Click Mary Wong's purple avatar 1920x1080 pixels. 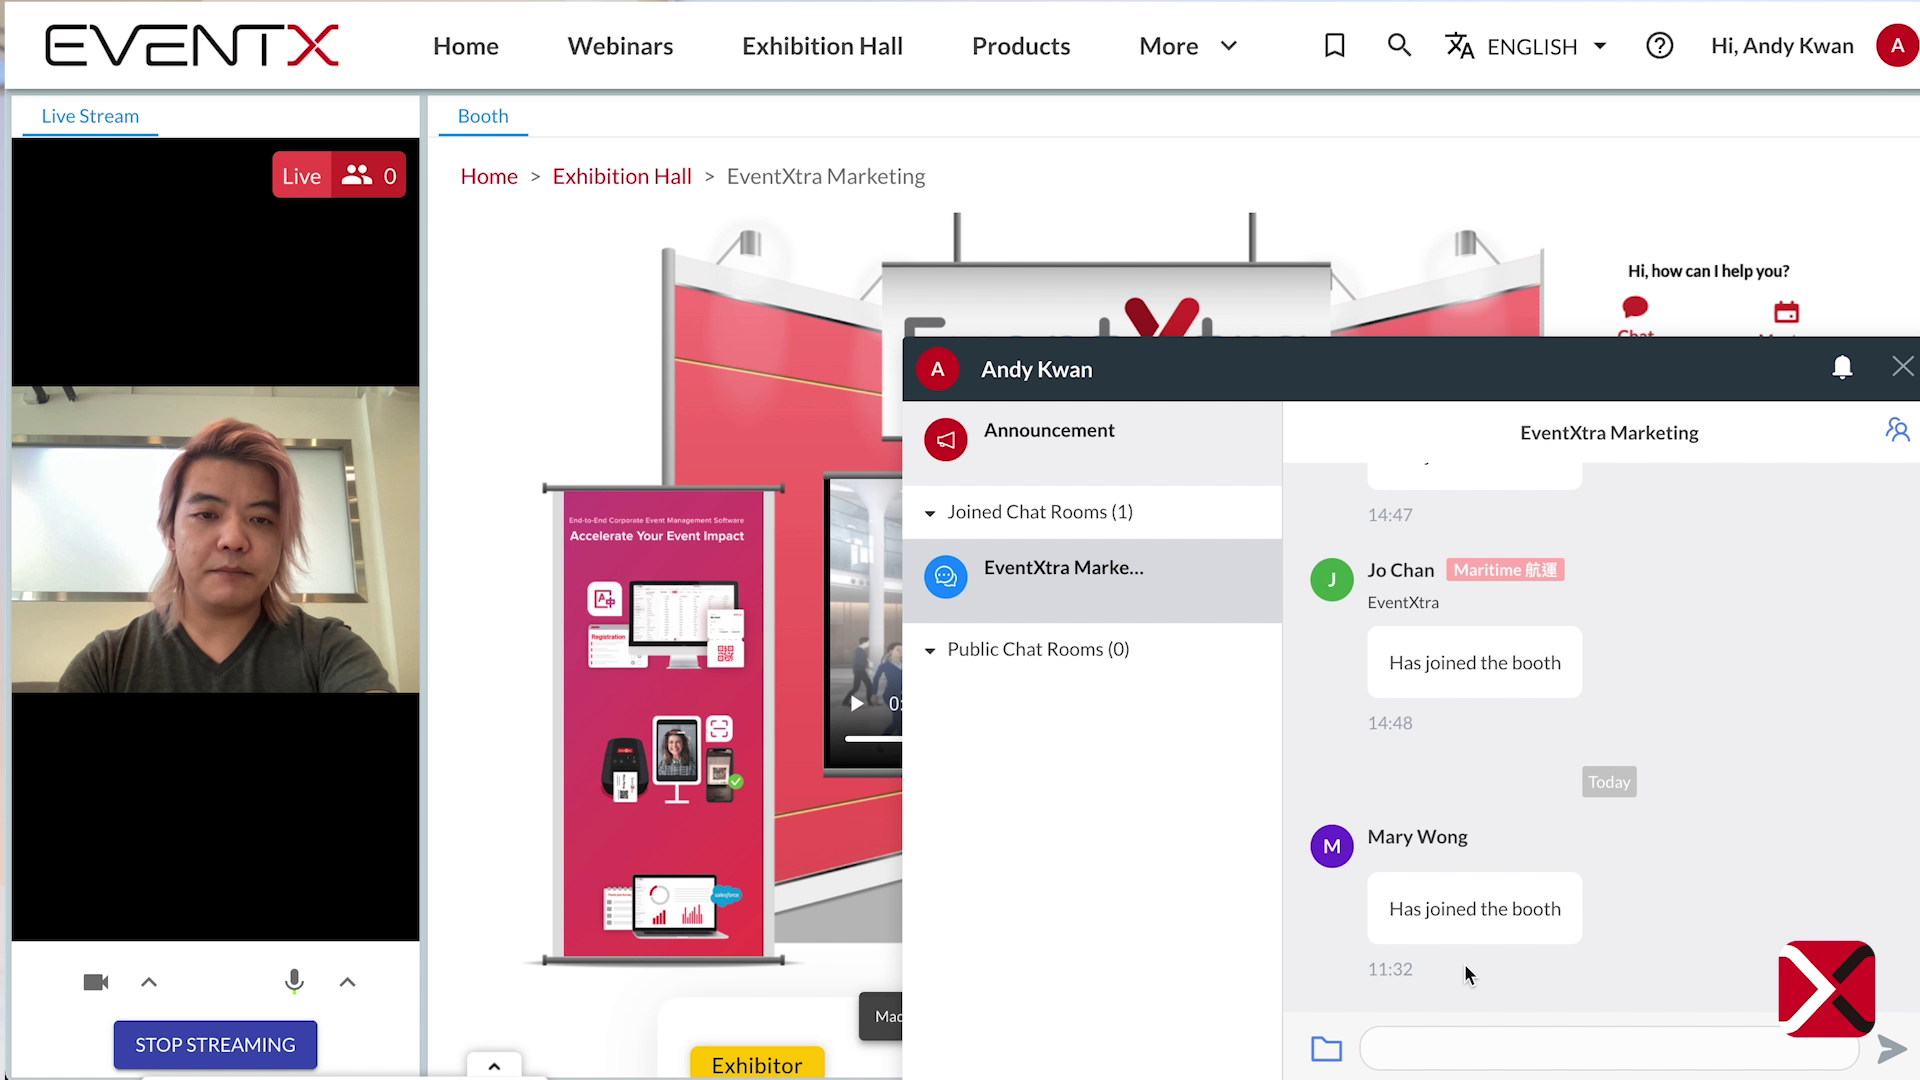[1332, 846]
